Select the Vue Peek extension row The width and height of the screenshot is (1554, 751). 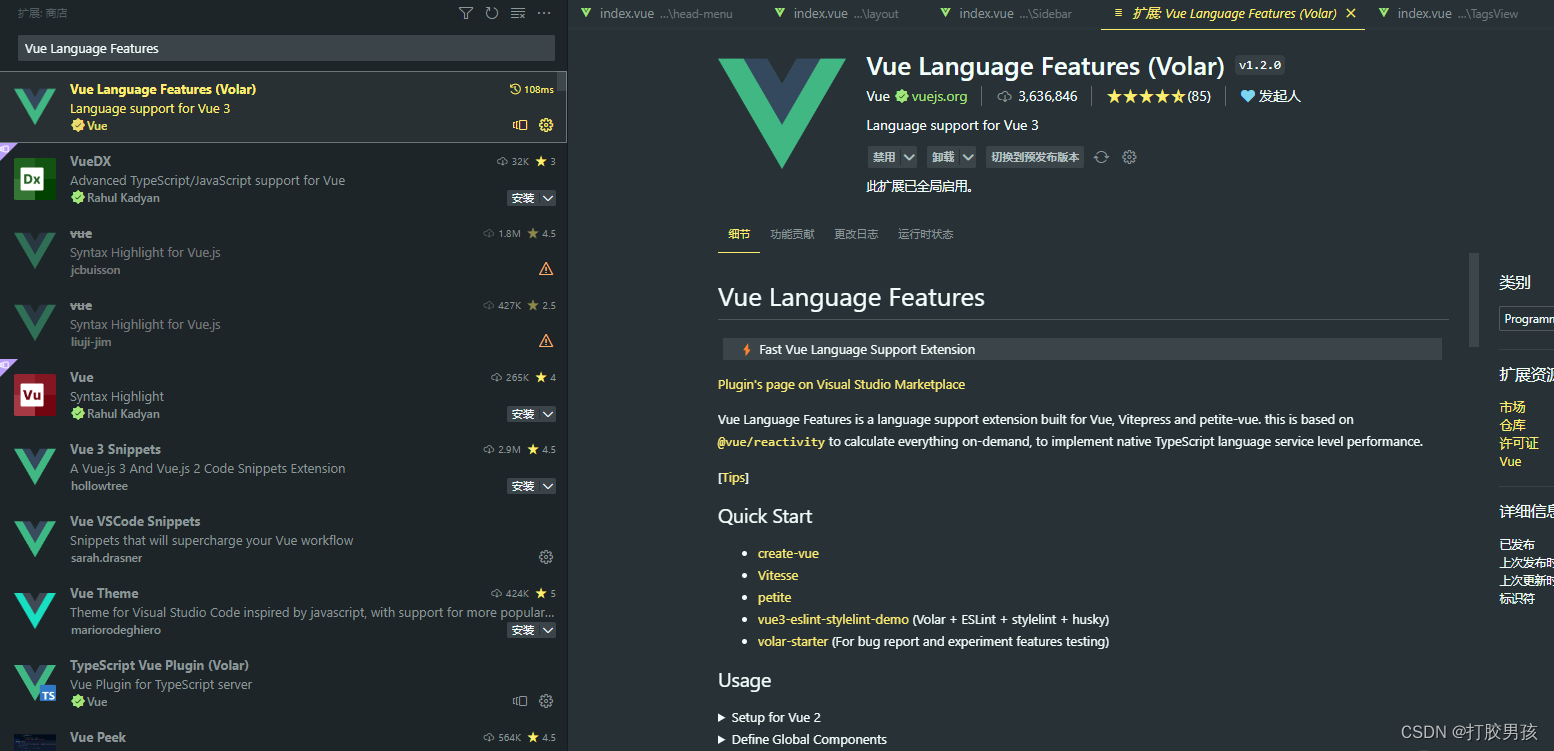284,739
